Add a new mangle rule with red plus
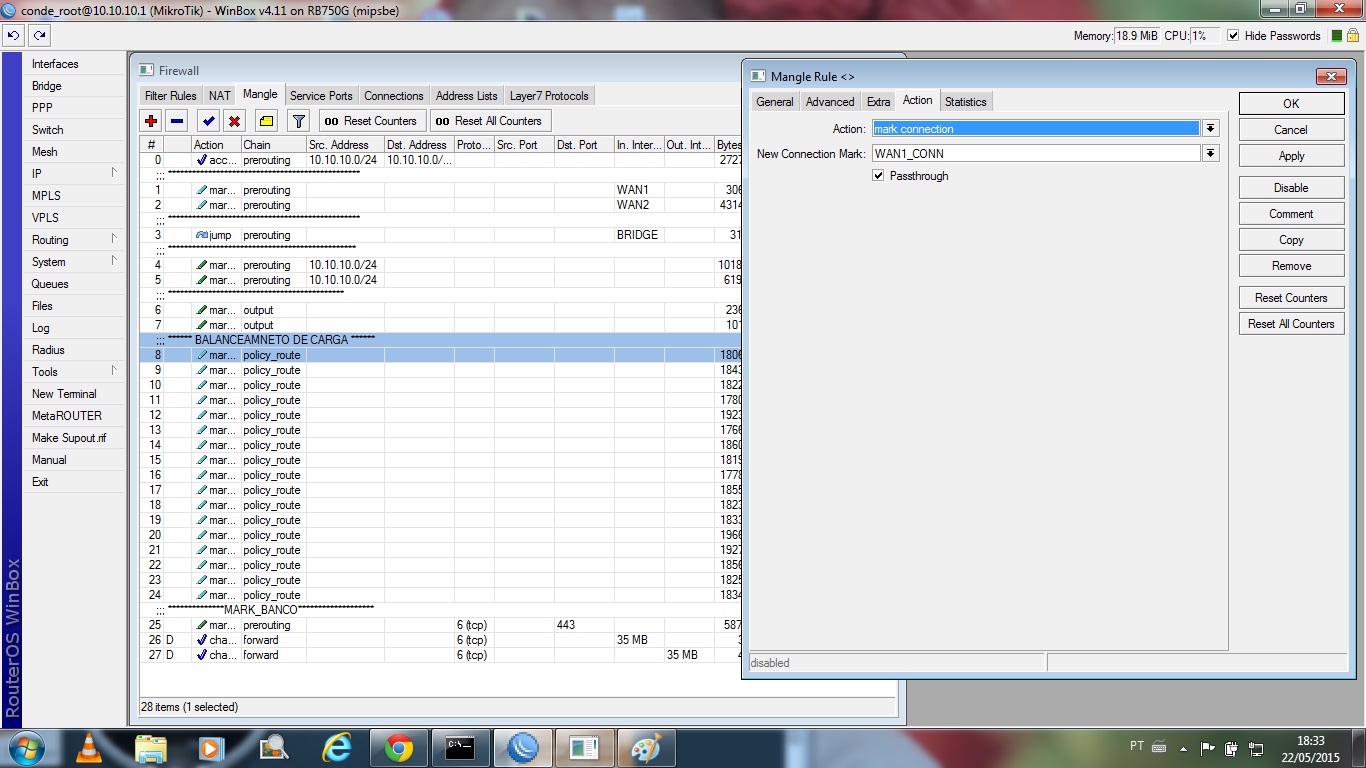Image resolution: width=1366 pixels, height=768 pixels. click(x=151, y=121)
